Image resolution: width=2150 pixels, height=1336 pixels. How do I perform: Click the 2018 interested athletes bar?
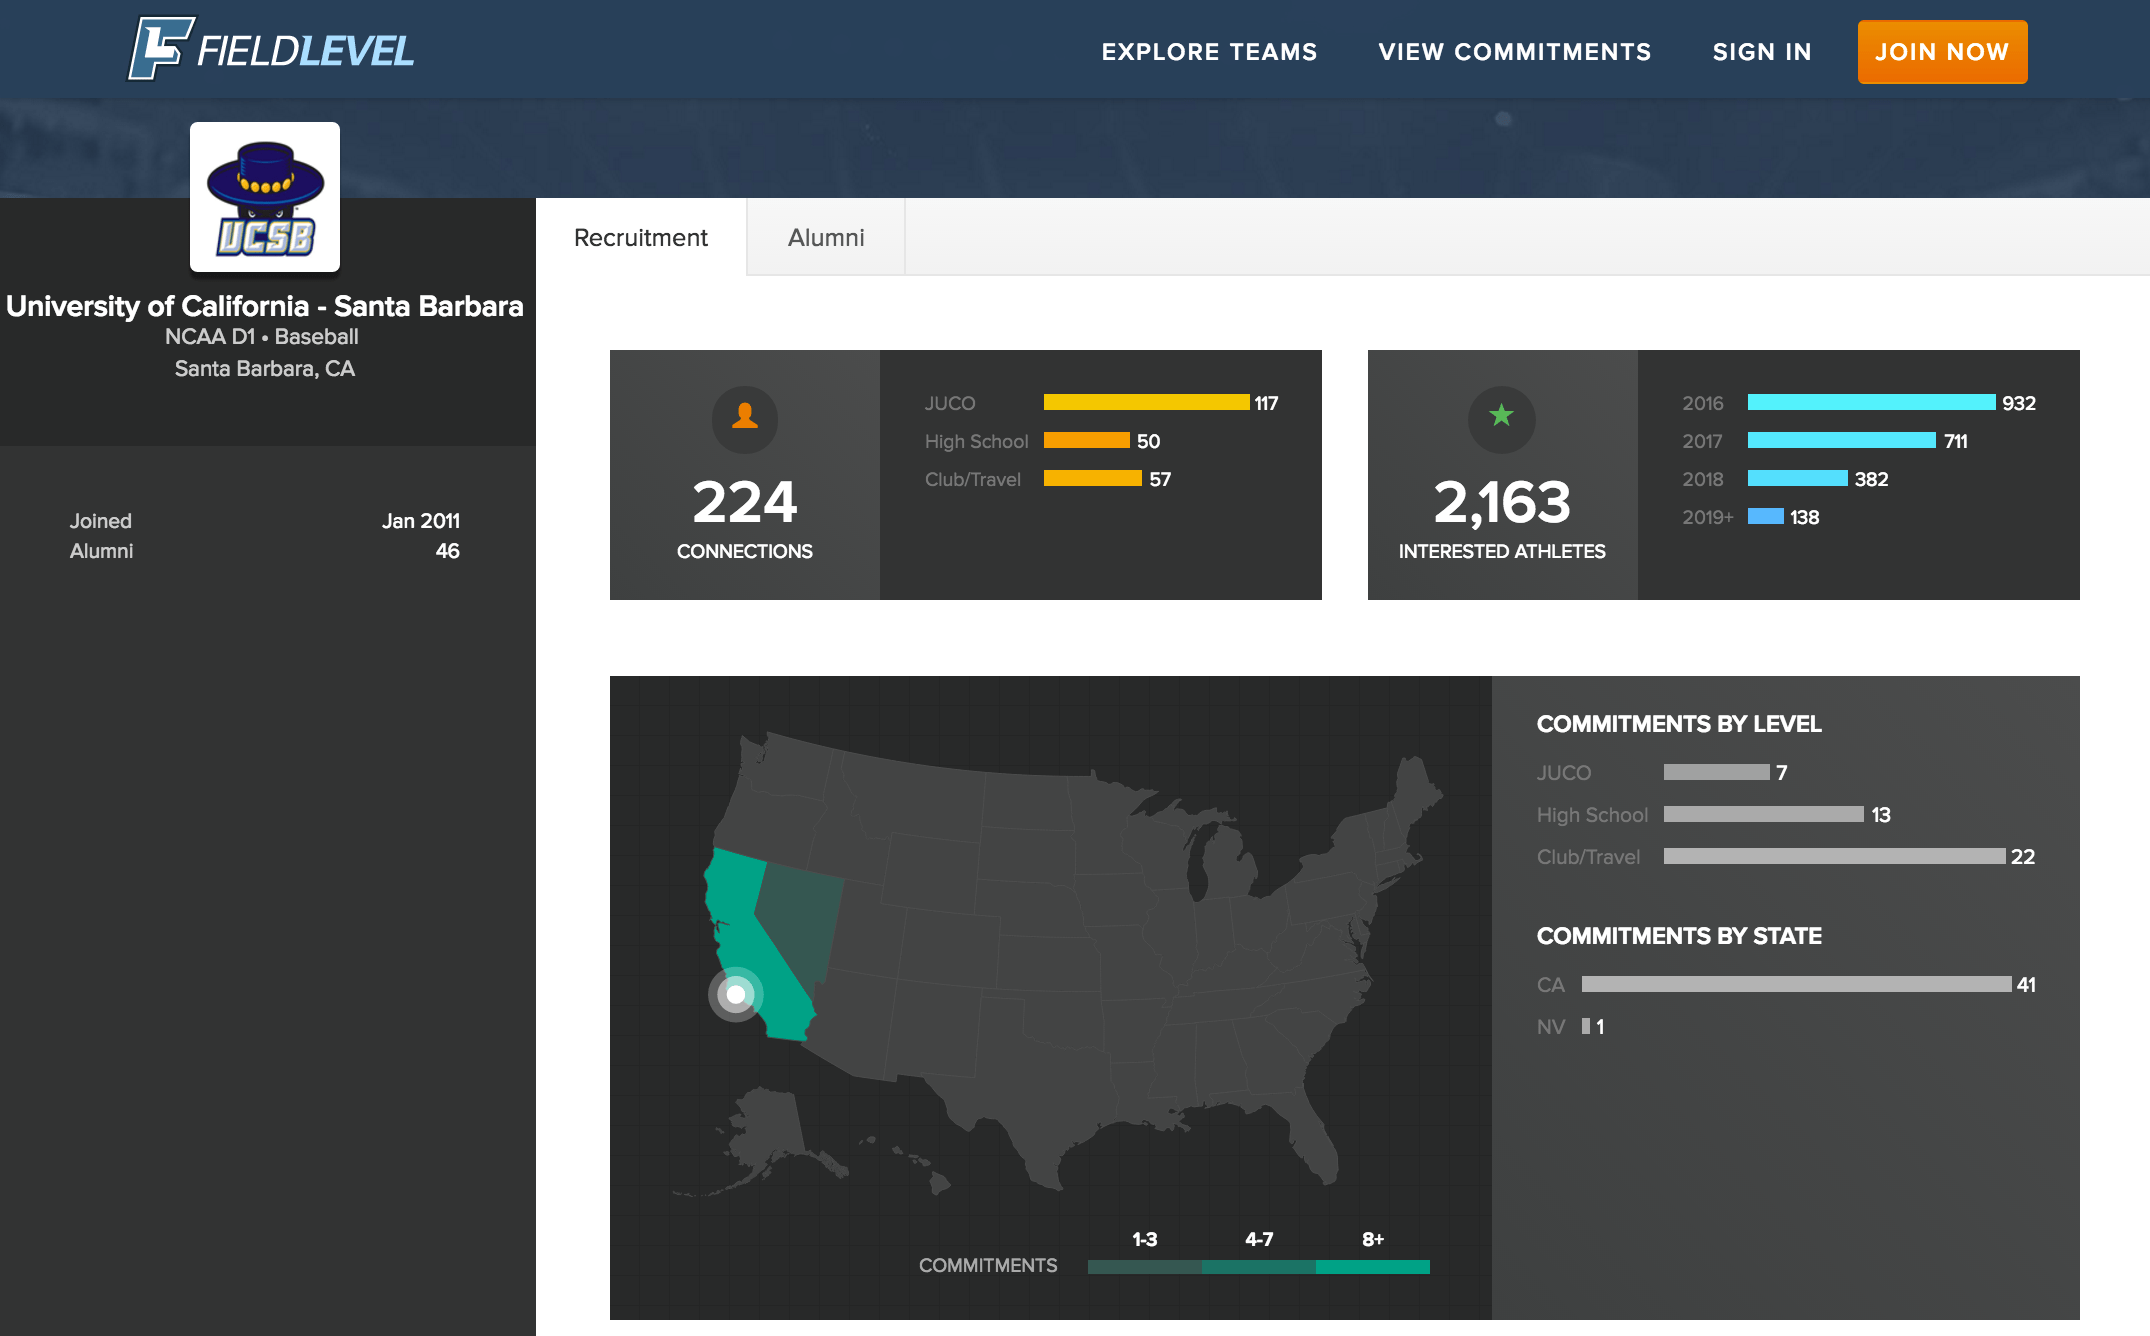1798,478
